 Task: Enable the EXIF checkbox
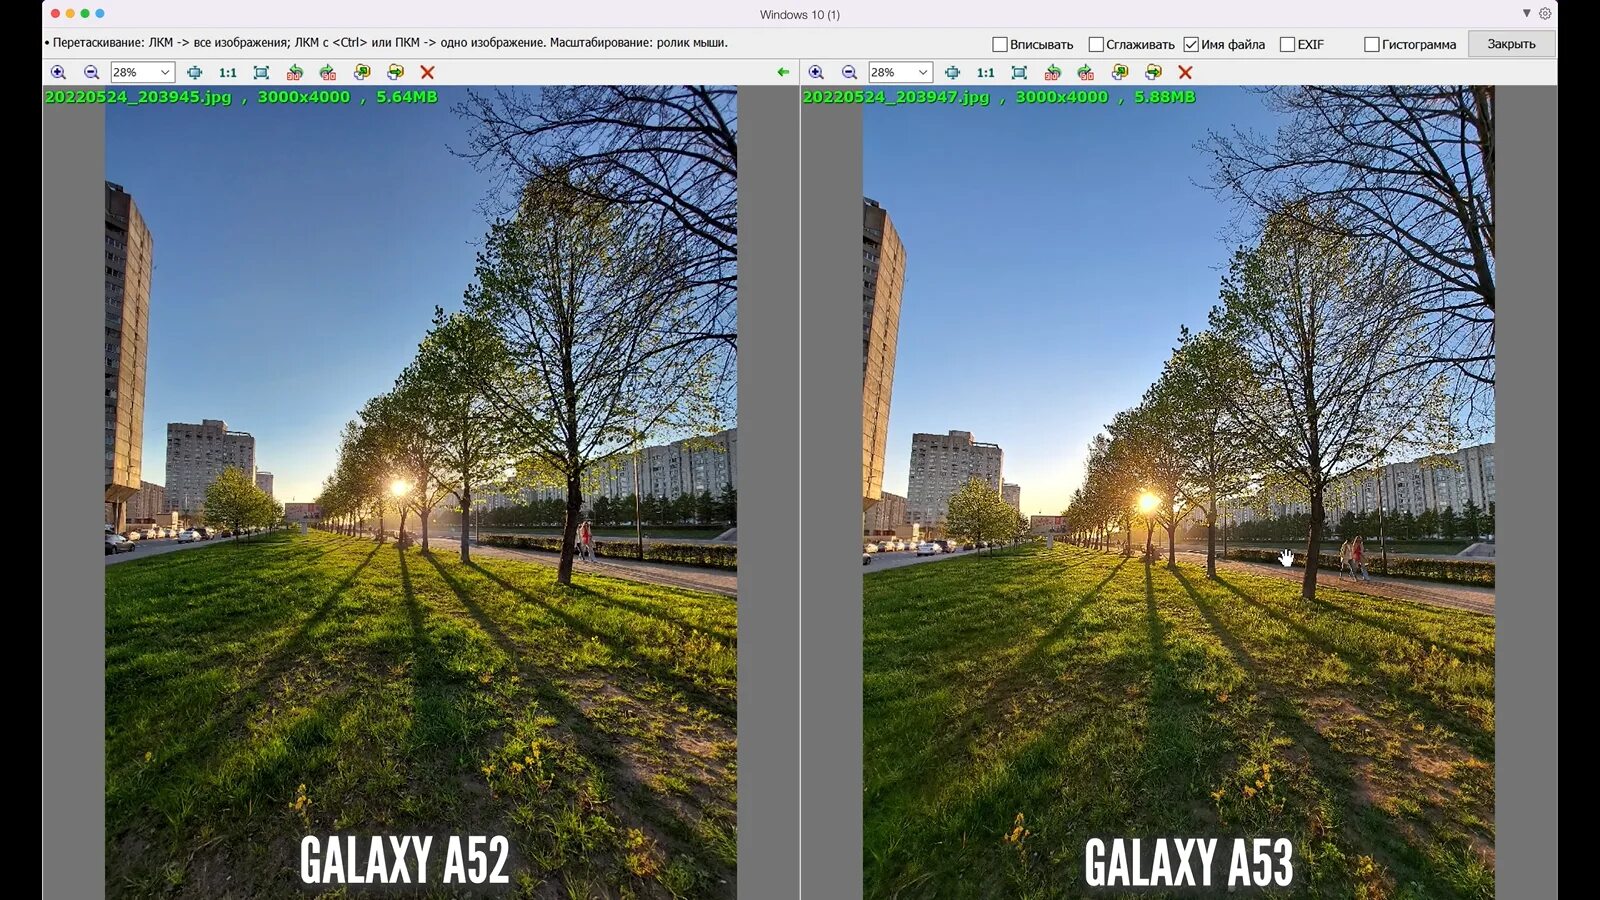pyautogui.click(x=1287, y=44)
